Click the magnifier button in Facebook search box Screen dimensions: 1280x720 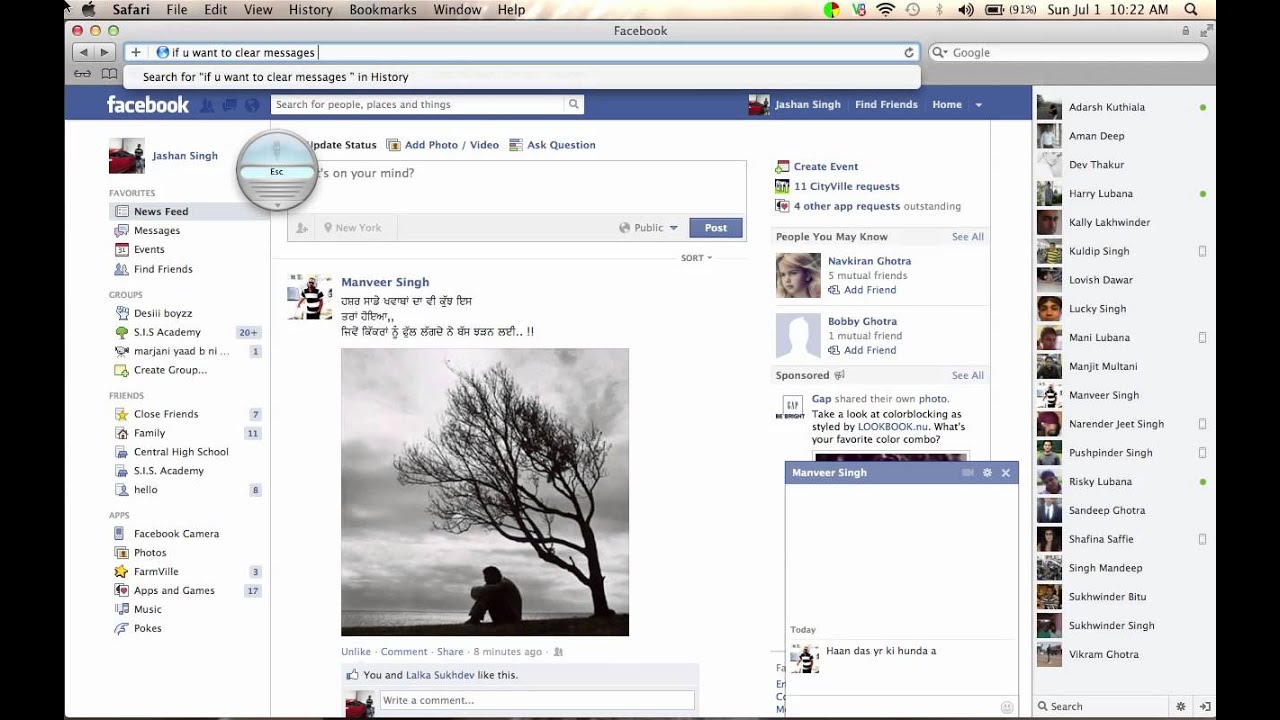point(573,104)
